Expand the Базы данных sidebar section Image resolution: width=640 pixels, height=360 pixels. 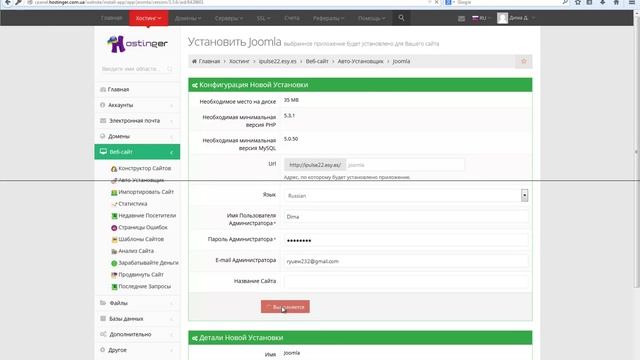coord(137,319)
